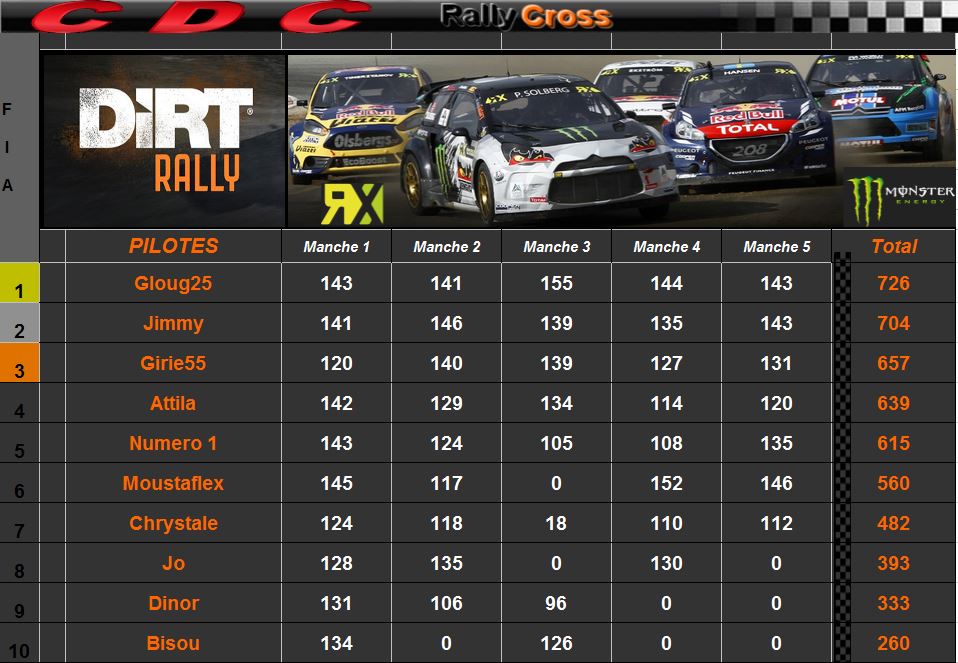Click the Manche 2 column header
The image size is (958, 663).
click(x=447, y=247)
